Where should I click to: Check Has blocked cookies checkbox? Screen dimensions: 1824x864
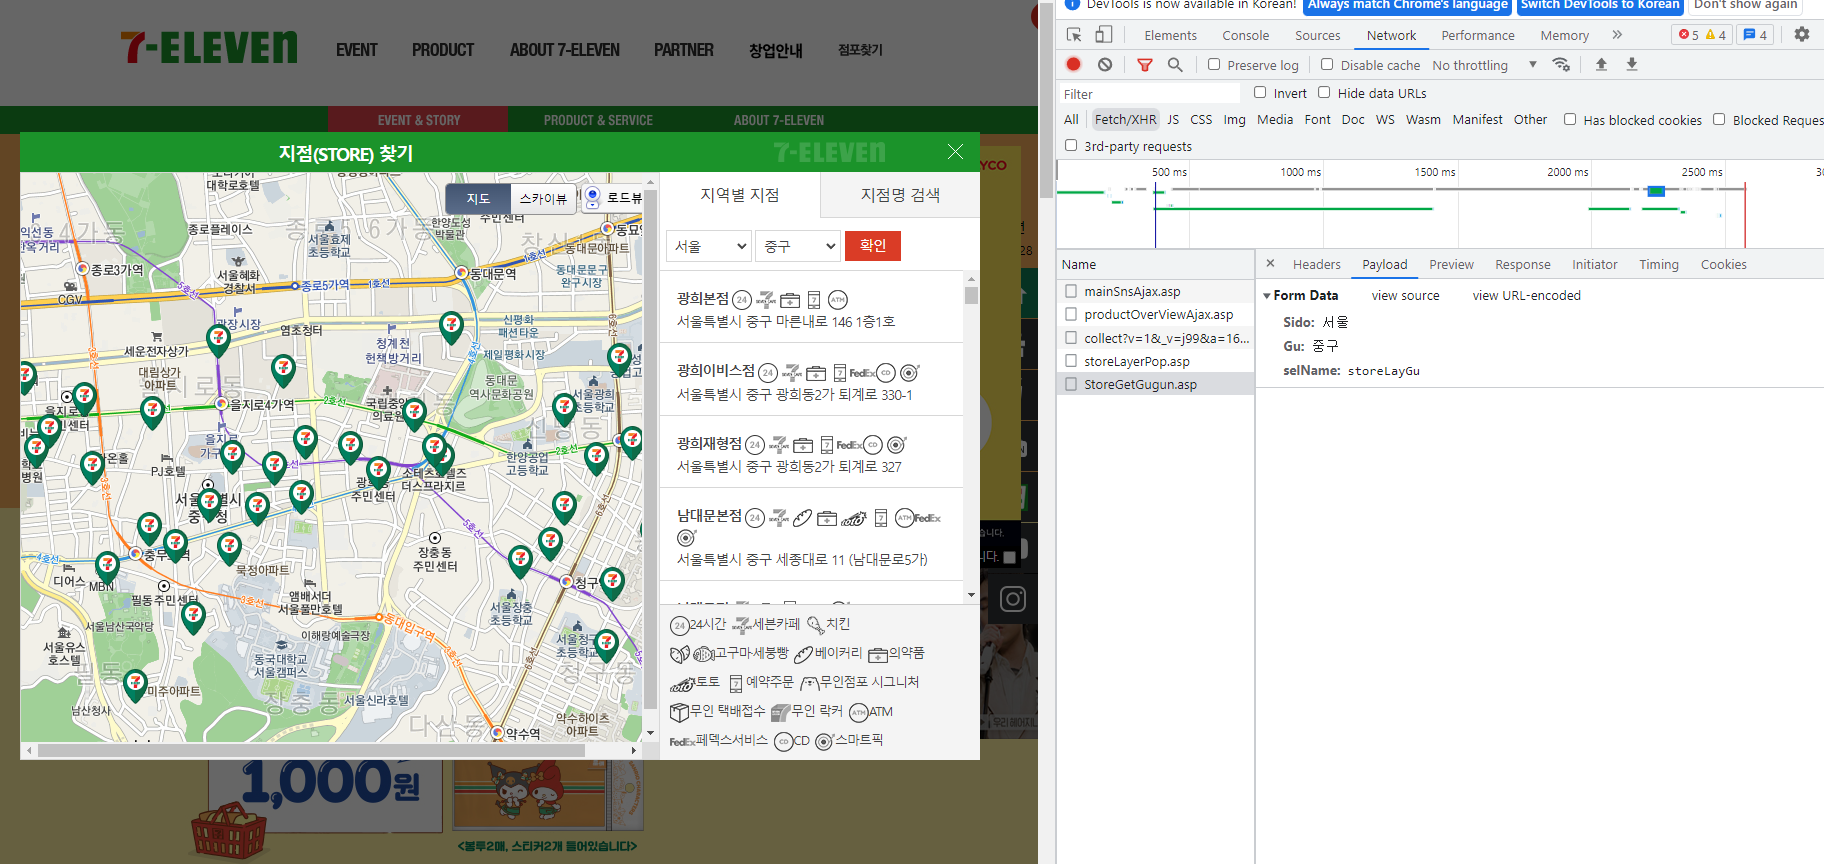(1570, 119)
